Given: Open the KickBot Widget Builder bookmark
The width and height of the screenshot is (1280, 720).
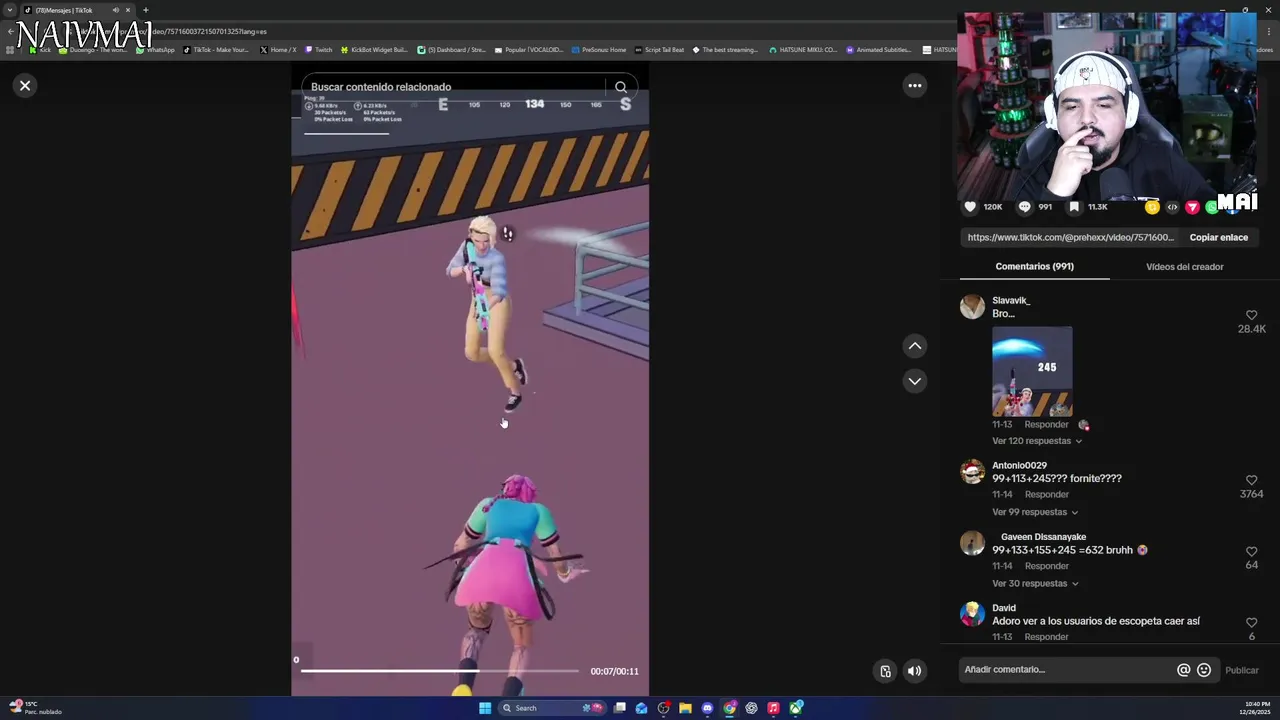Looking at the screenshot, I should 374,50.
